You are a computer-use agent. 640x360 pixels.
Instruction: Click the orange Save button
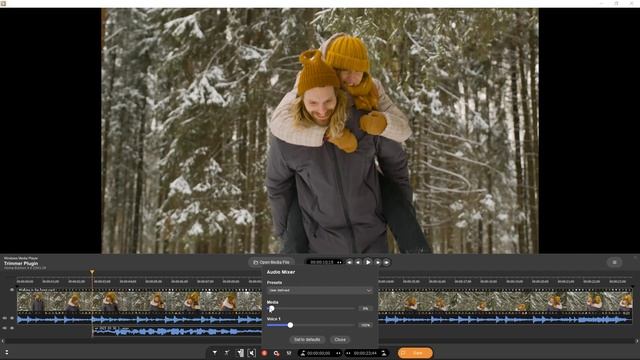[416, 353]
